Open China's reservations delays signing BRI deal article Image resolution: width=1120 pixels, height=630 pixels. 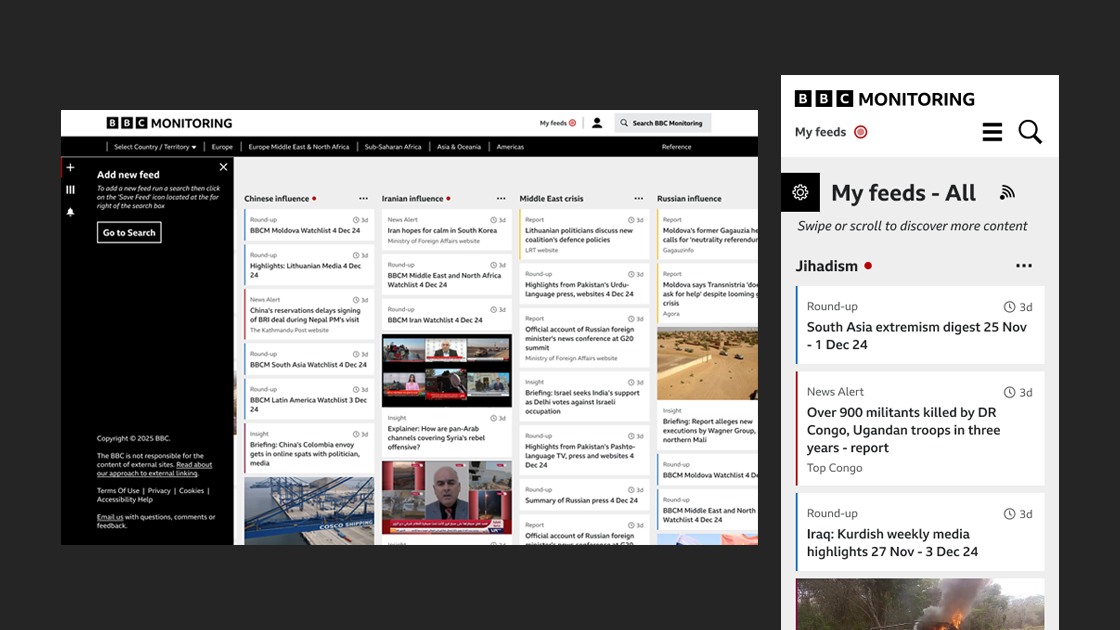305,315
